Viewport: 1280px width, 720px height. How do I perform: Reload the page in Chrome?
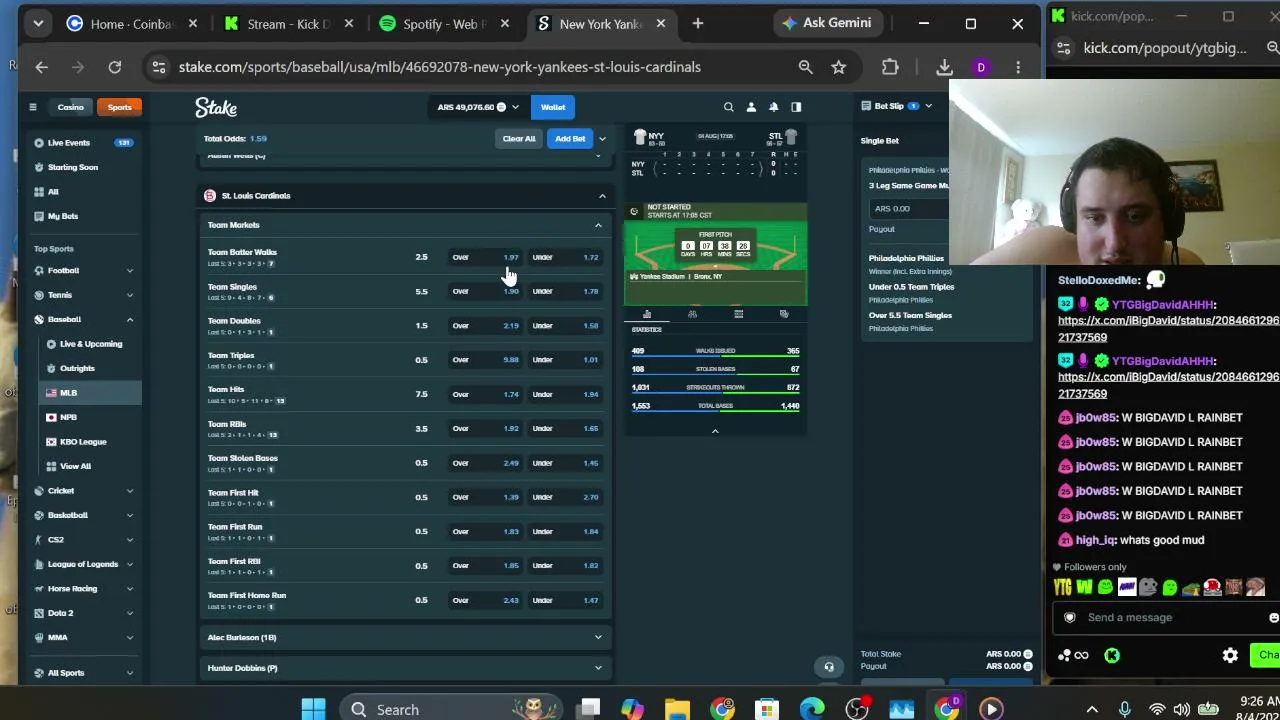[x=115, y=67]
